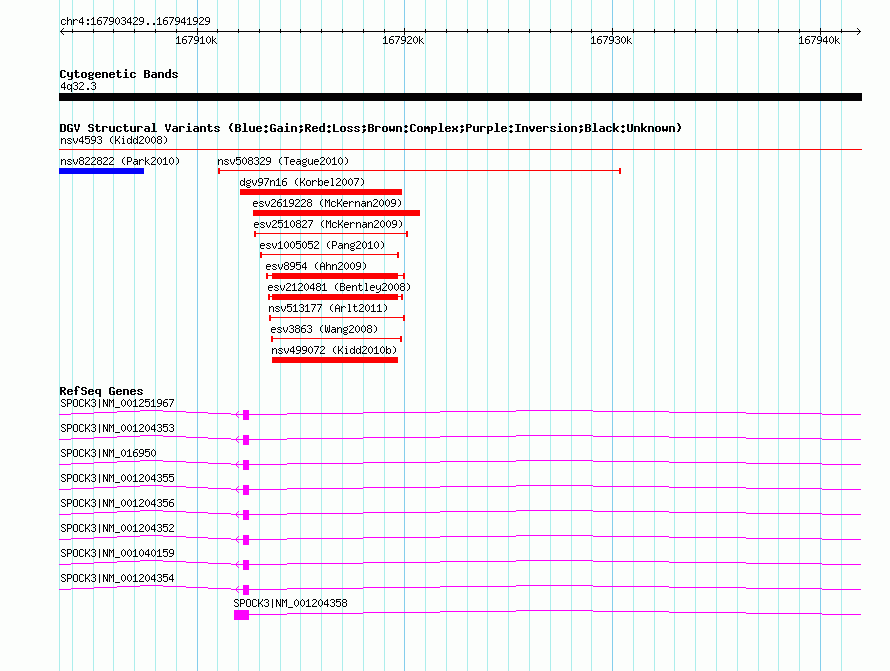Click the black 4q32.3 cytoband bar
The image size is (890, 671).
coord(460,97)
